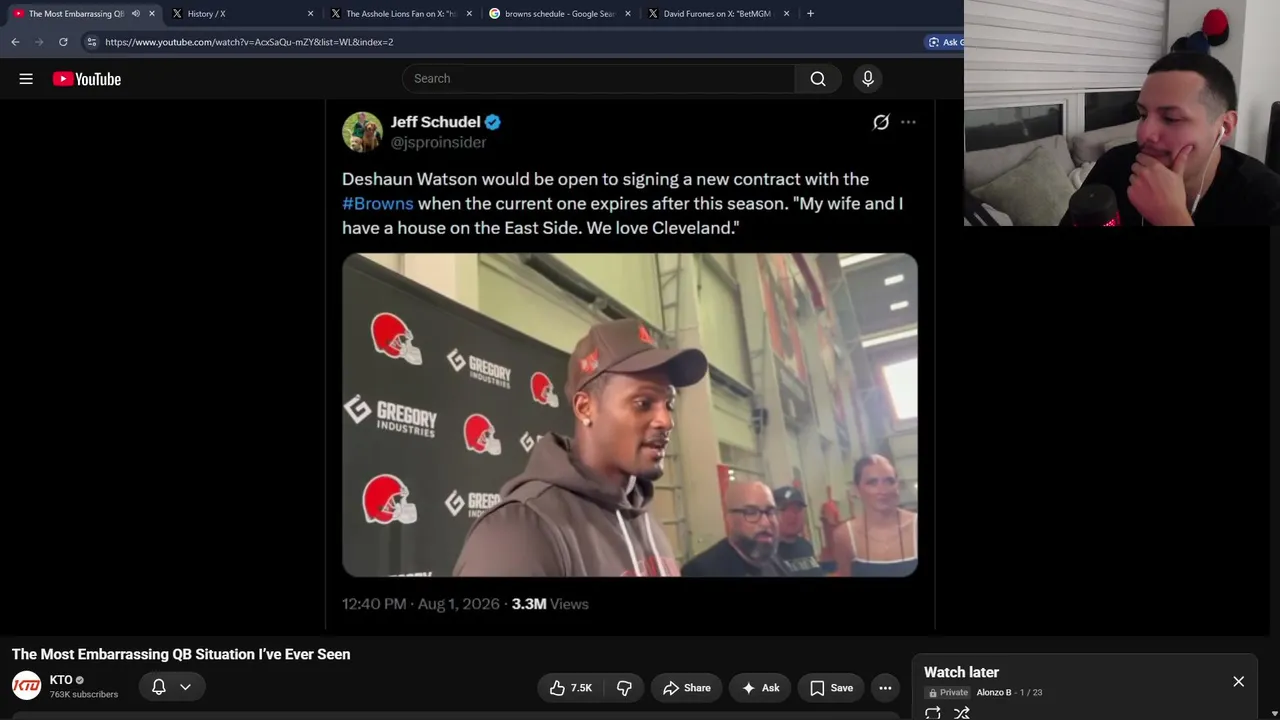
Task: Click the @jsproinsider handle
Action: coord(438,143)
